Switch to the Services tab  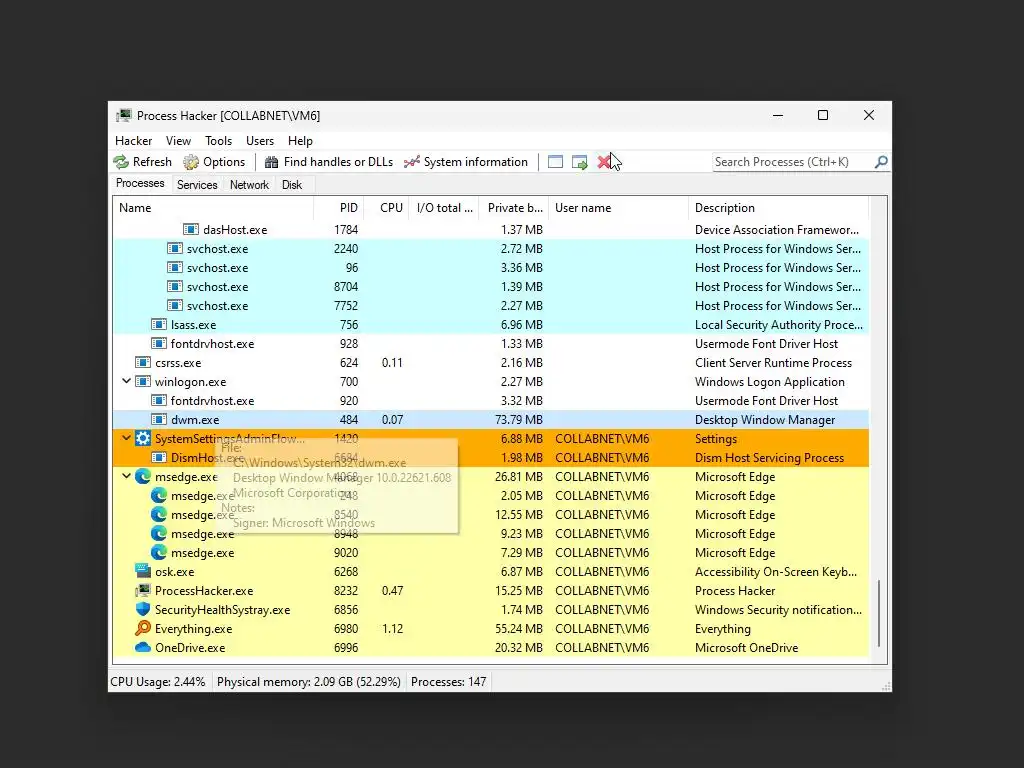(x=197, y=185)
